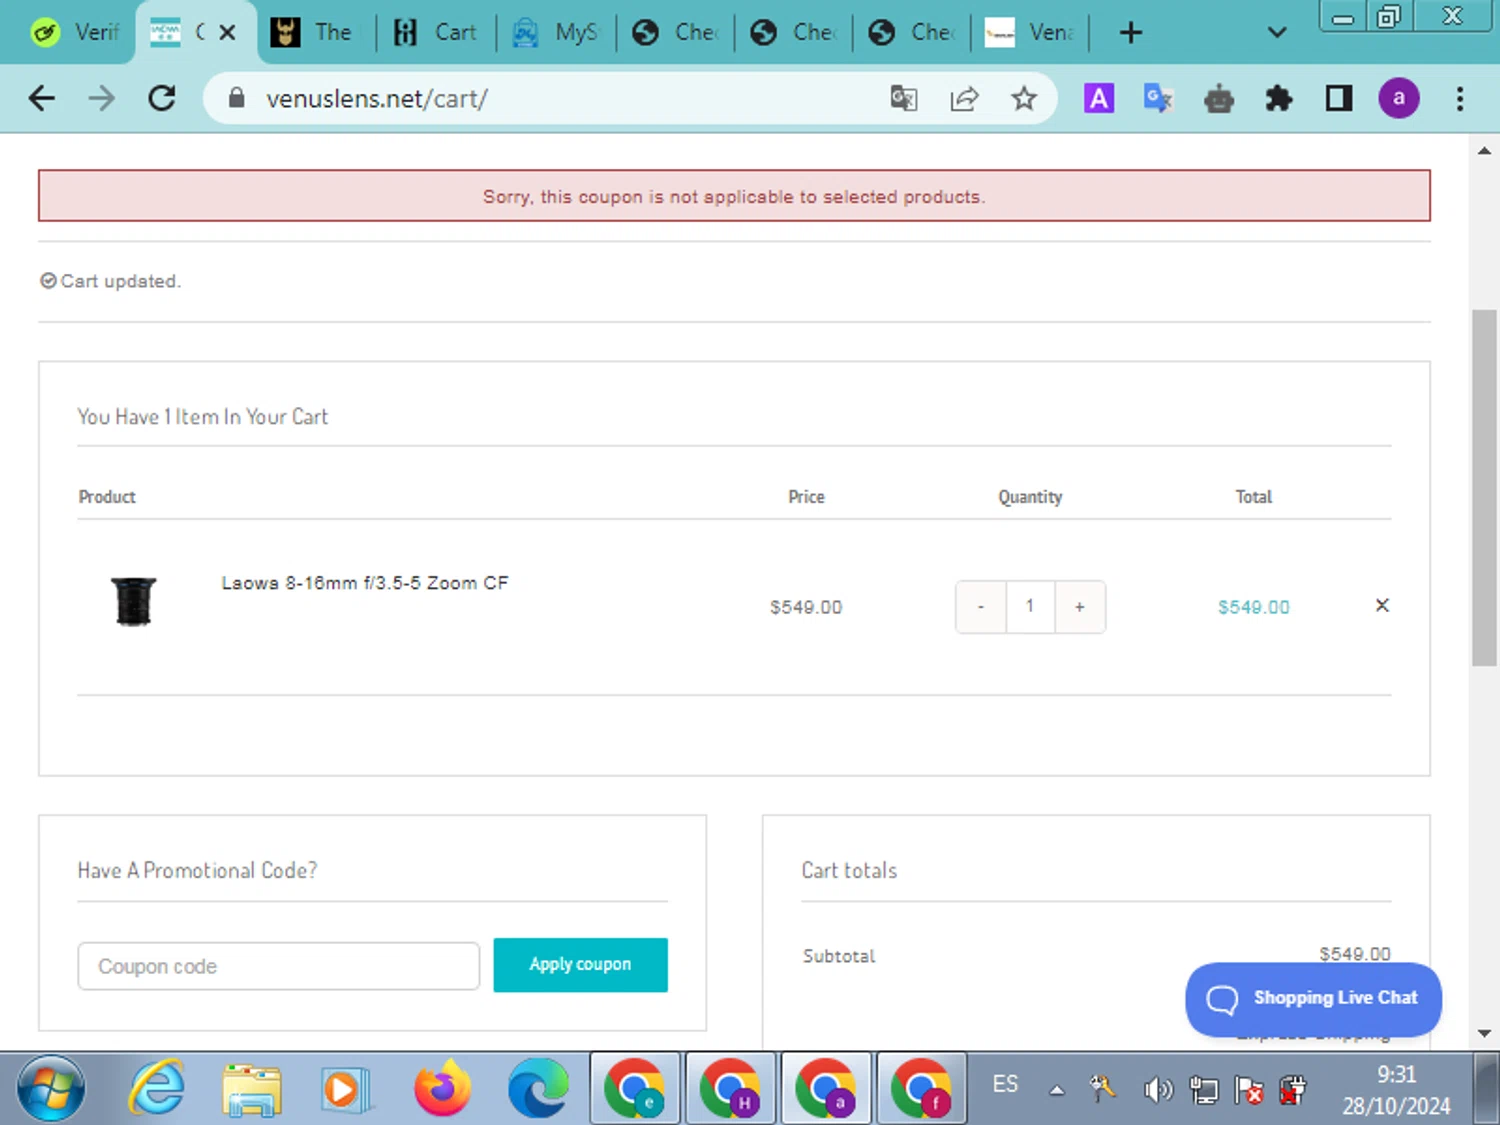
Task: Click the share page icon
Action: tap(964, 98)
